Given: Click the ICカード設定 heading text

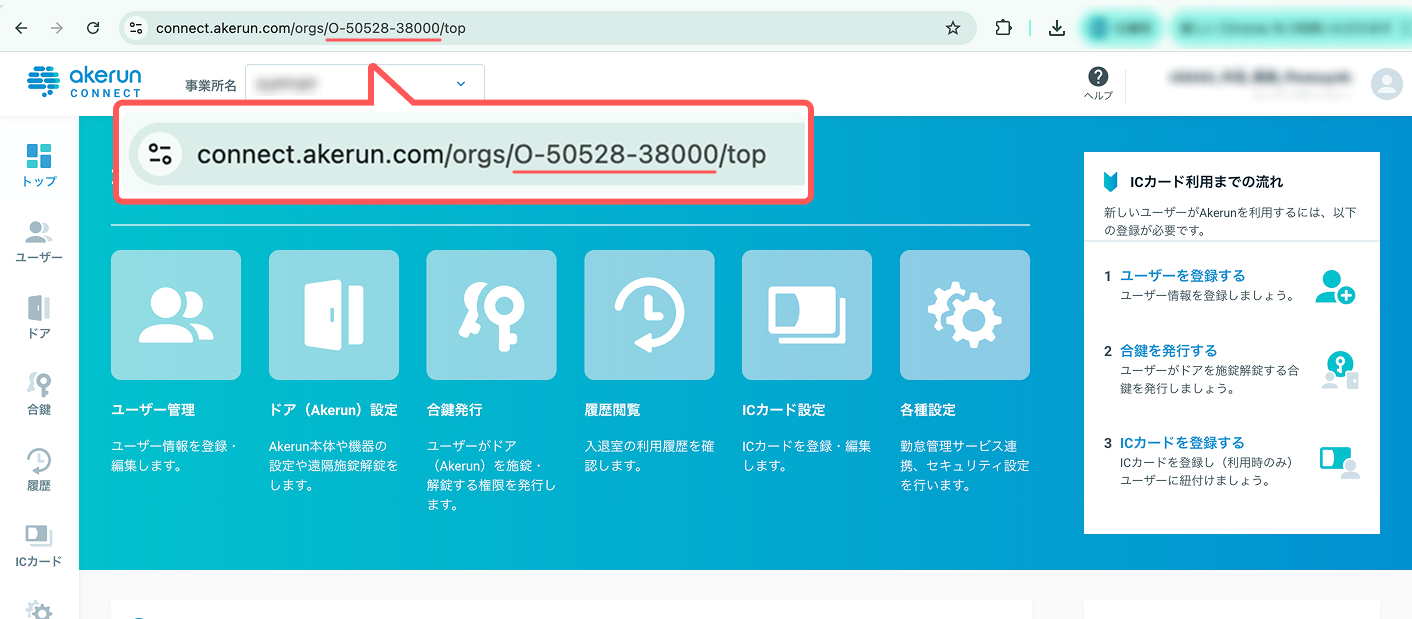Looking at the screenshot, I should [783, 410].
